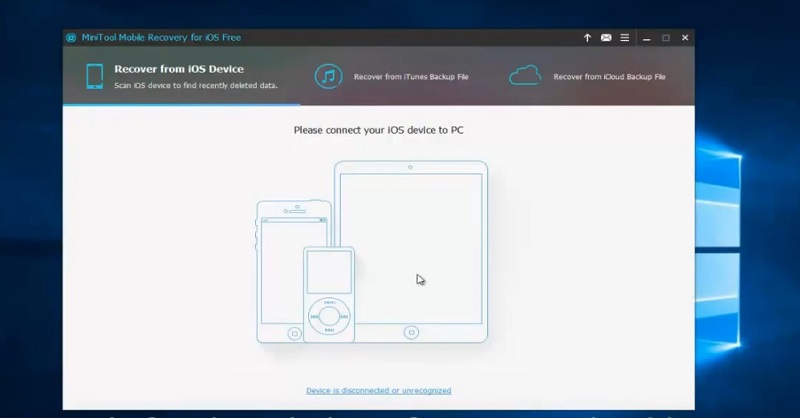The height and width of the screenshot is (418, 800).
Task: Maximize the MiniTool window
Action: pyautogui.click(x=666, y=38)
